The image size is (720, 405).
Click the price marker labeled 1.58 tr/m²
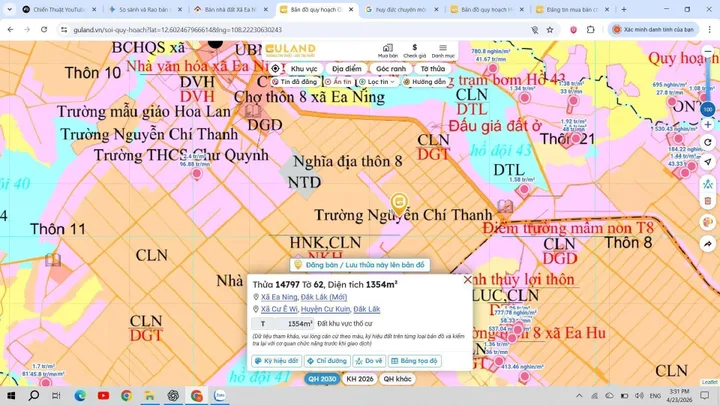524,189
